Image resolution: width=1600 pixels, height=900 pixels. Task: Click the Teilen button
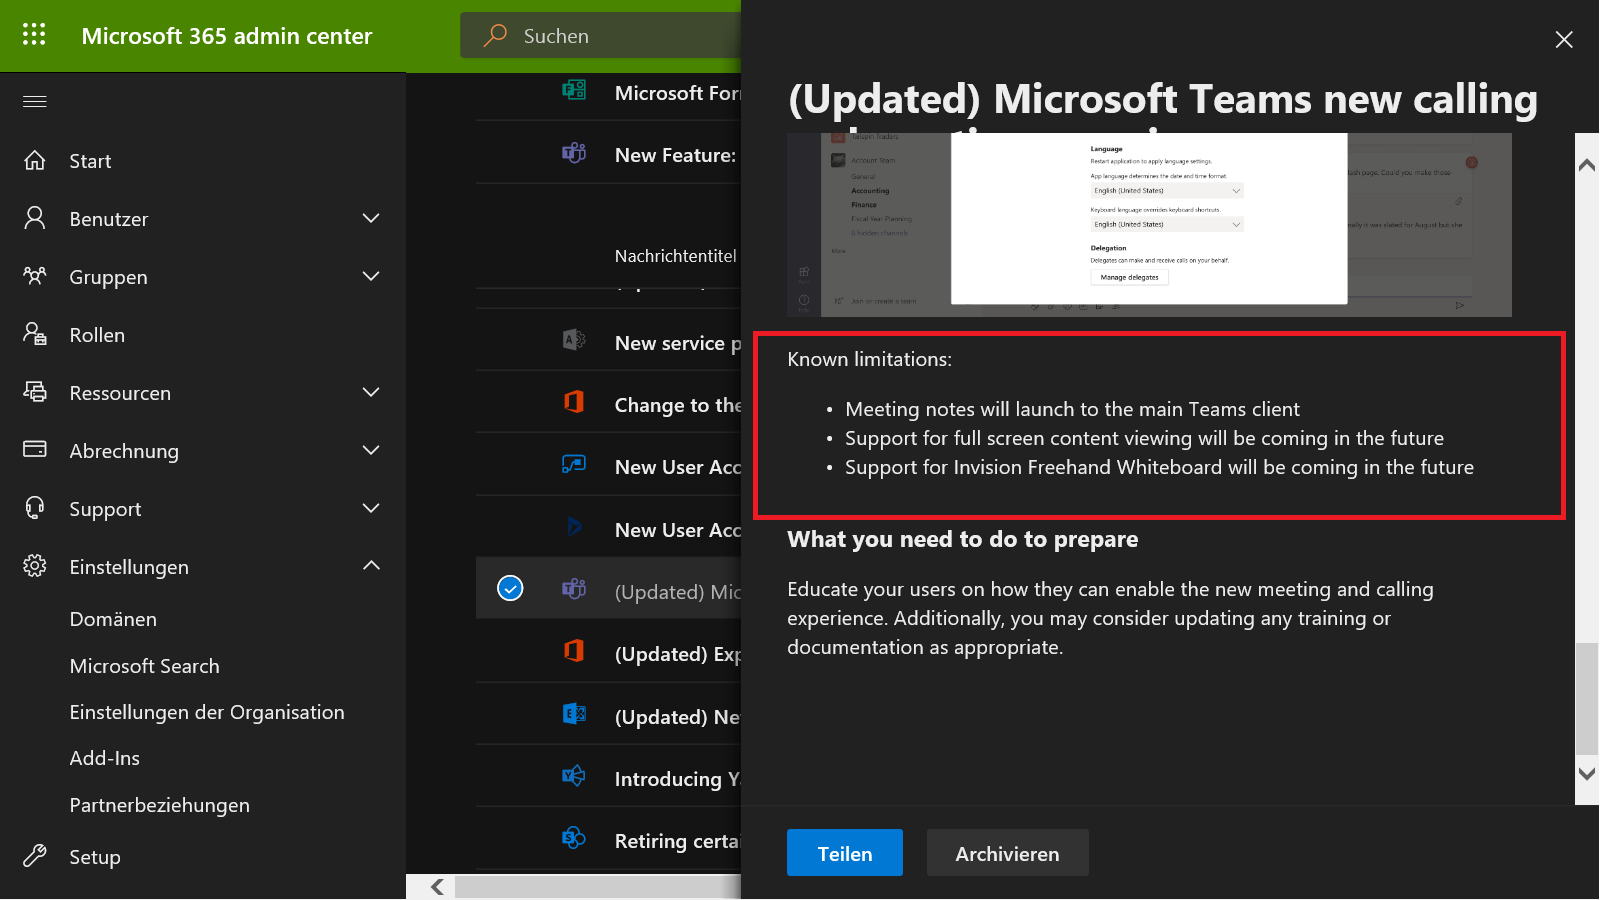[x=845, y=853]
